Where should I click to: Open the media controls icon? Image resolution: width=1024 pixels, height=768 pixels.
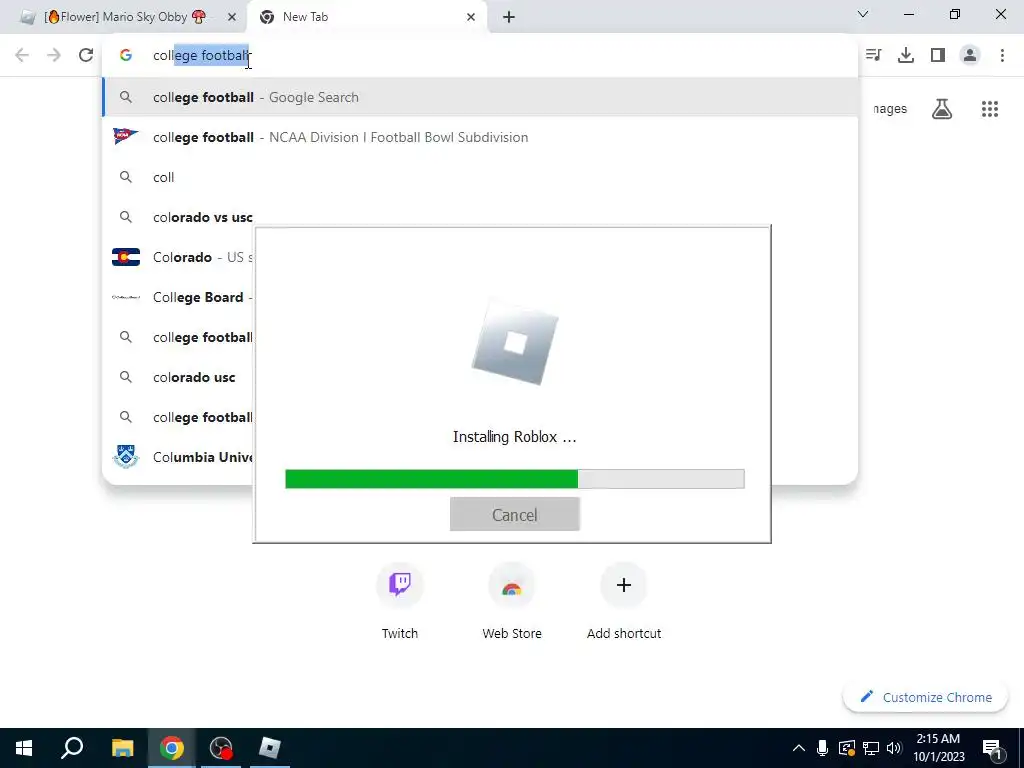(873, 56)
